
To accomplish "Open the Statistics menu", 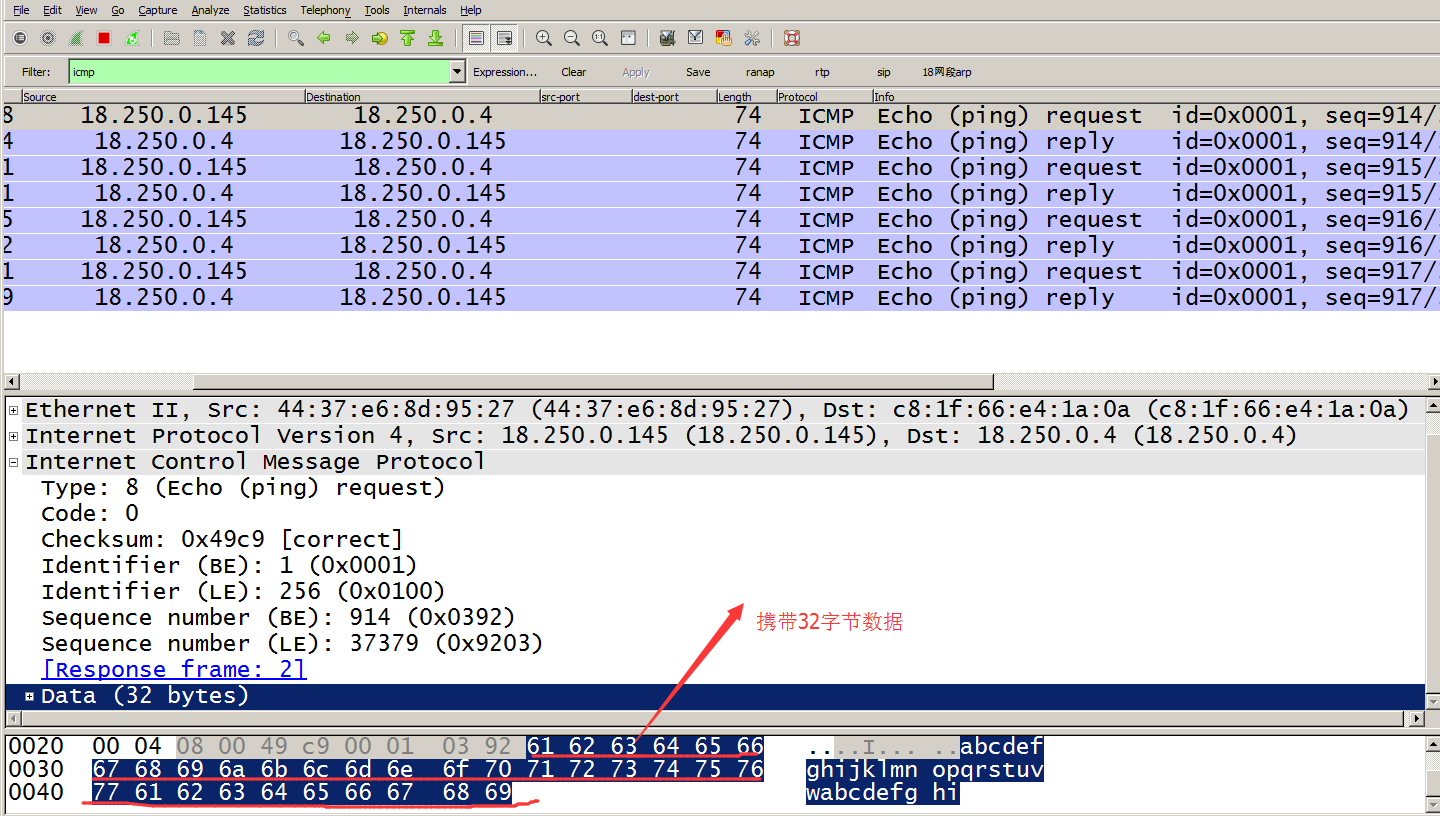I will (265, 10).
